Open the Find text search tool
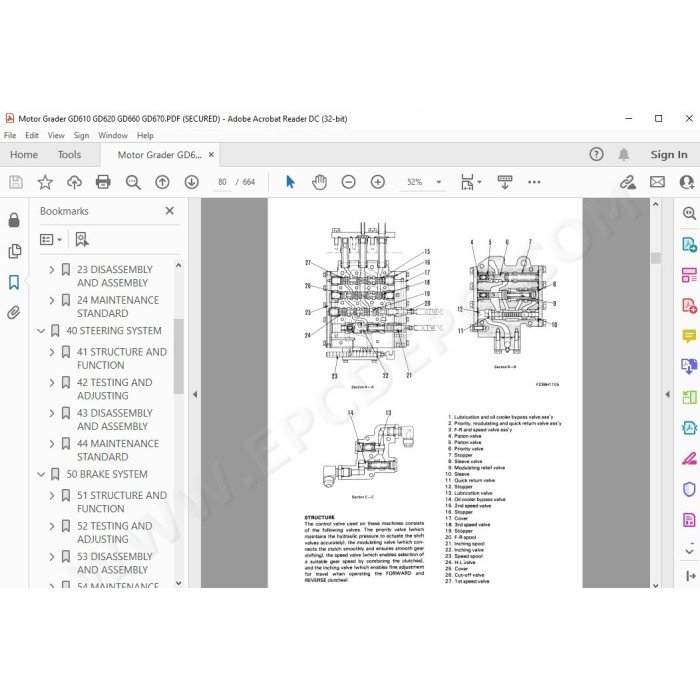 (133, 182)
